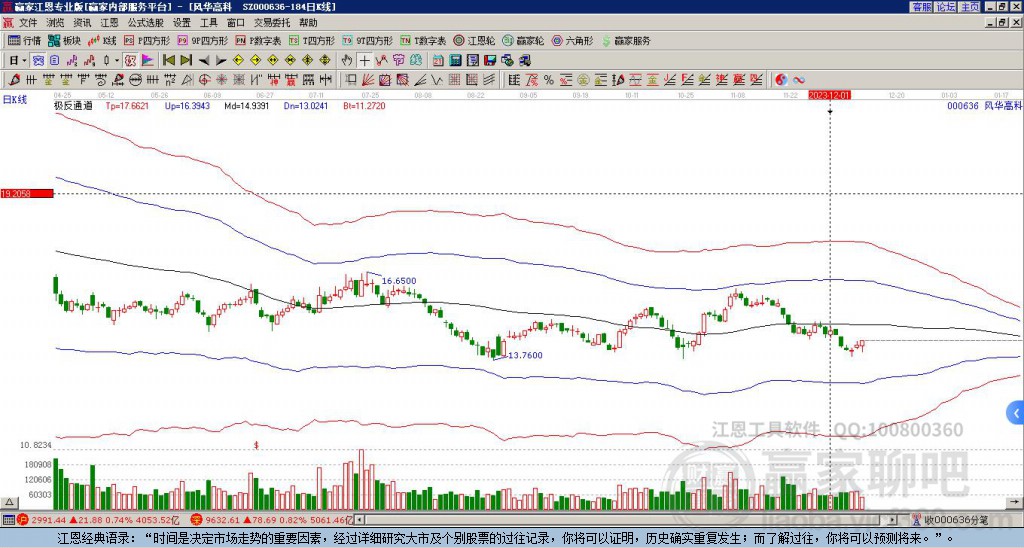1024x548 pixels.
Task: Toggle the crosshair cursor tool
Action: 364,61
